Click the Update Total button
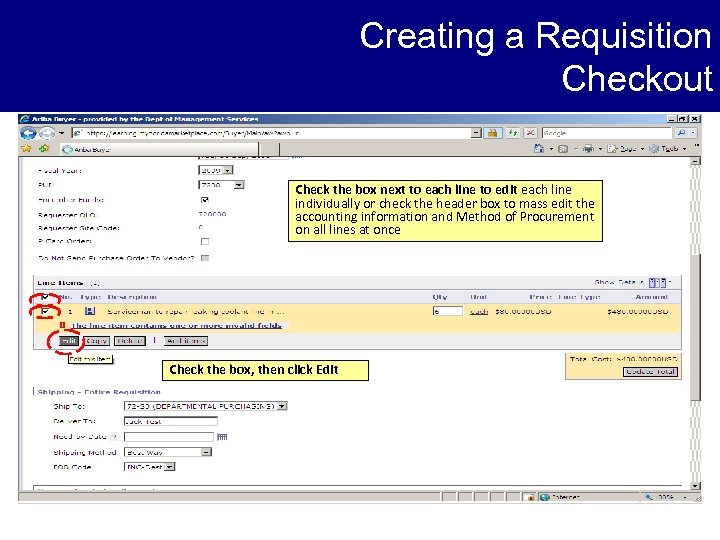The height and width of the screenshot is (540, 720). coord(650,372)
